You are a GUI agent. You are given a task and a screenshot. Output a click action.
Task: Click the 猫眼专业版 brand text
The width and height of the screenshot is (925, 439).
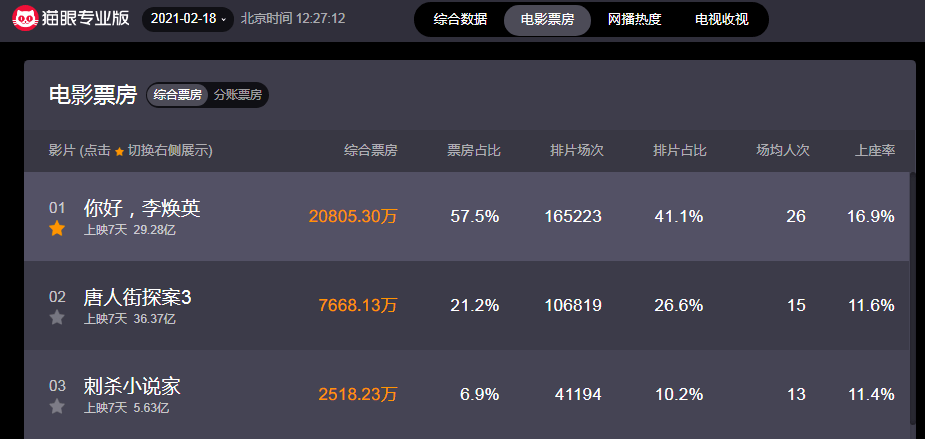pos(86,19)
